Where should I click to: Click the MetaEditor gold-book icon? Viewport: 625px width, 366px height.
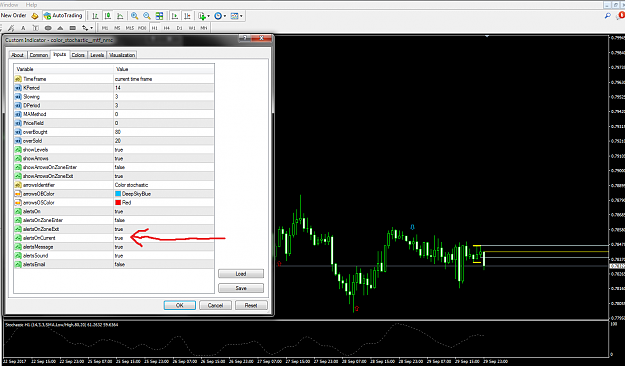coord(35,16)
